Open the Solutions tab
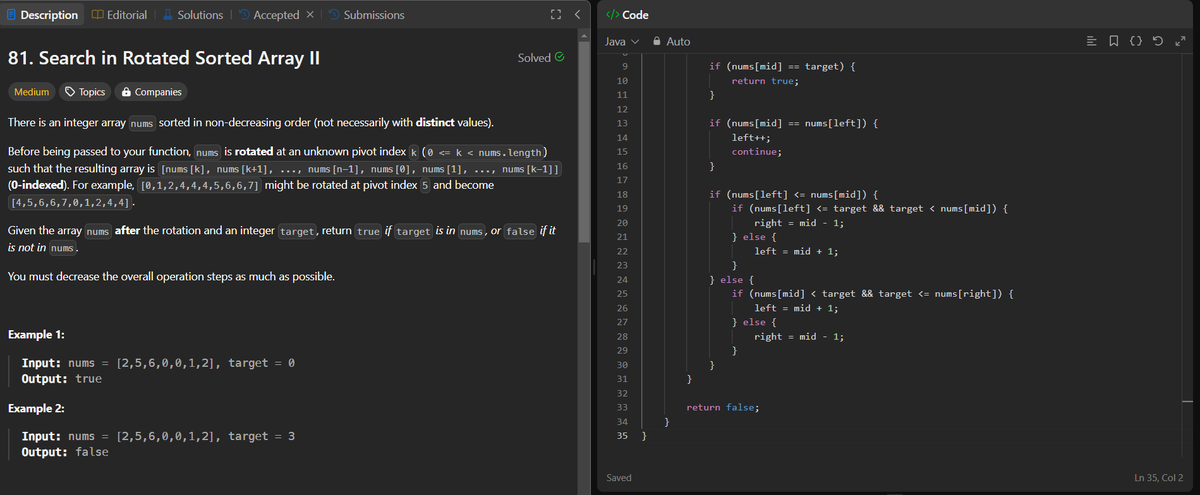Screen dimensions: 1200x495 click(x=191, y=14)
